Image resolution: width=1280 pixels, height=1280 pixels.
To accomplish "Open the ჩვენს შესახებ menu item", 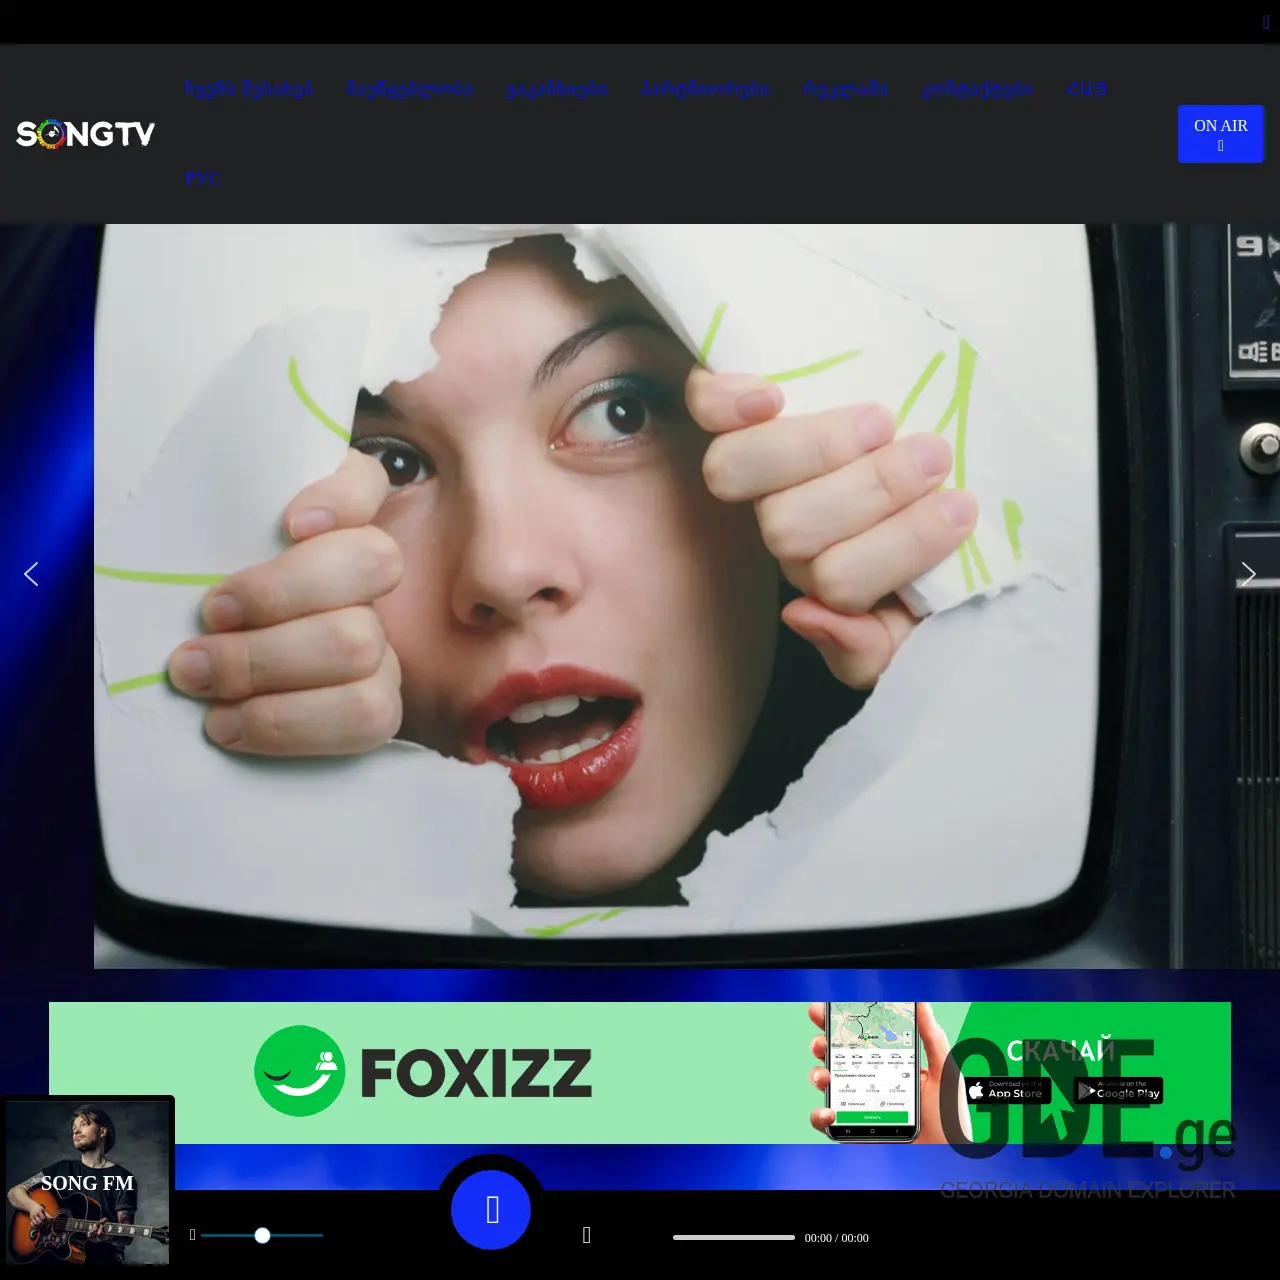I will point(250,89).
